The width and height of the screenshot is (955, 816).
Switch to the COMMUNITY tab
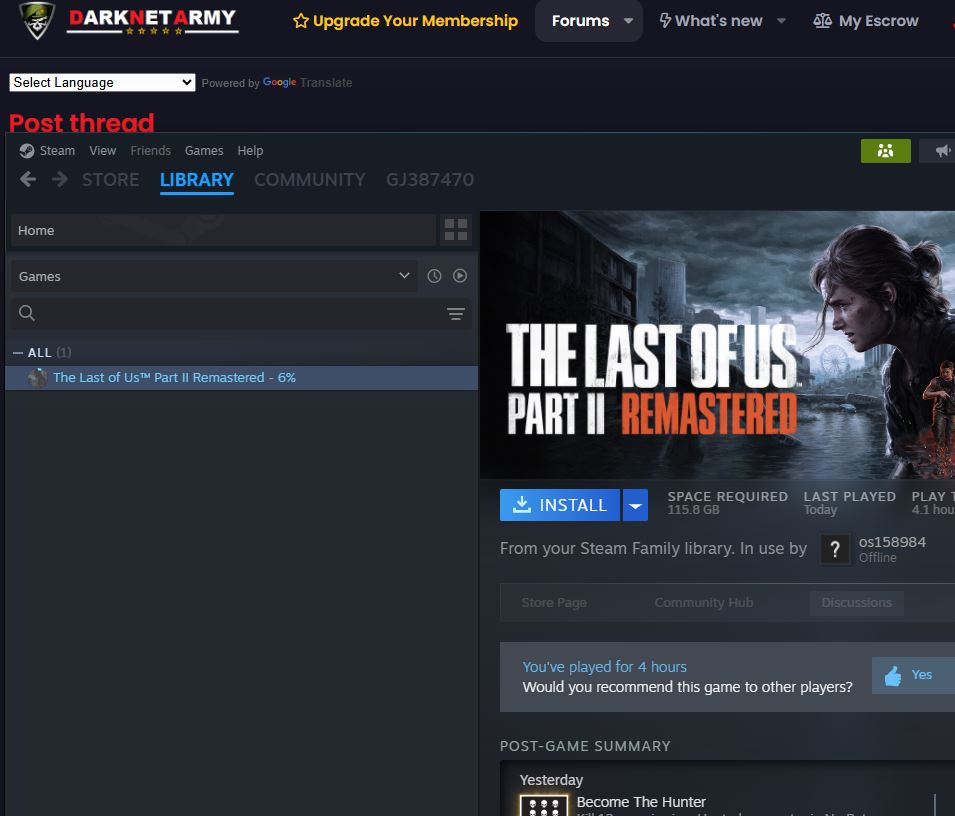(309, 180)
